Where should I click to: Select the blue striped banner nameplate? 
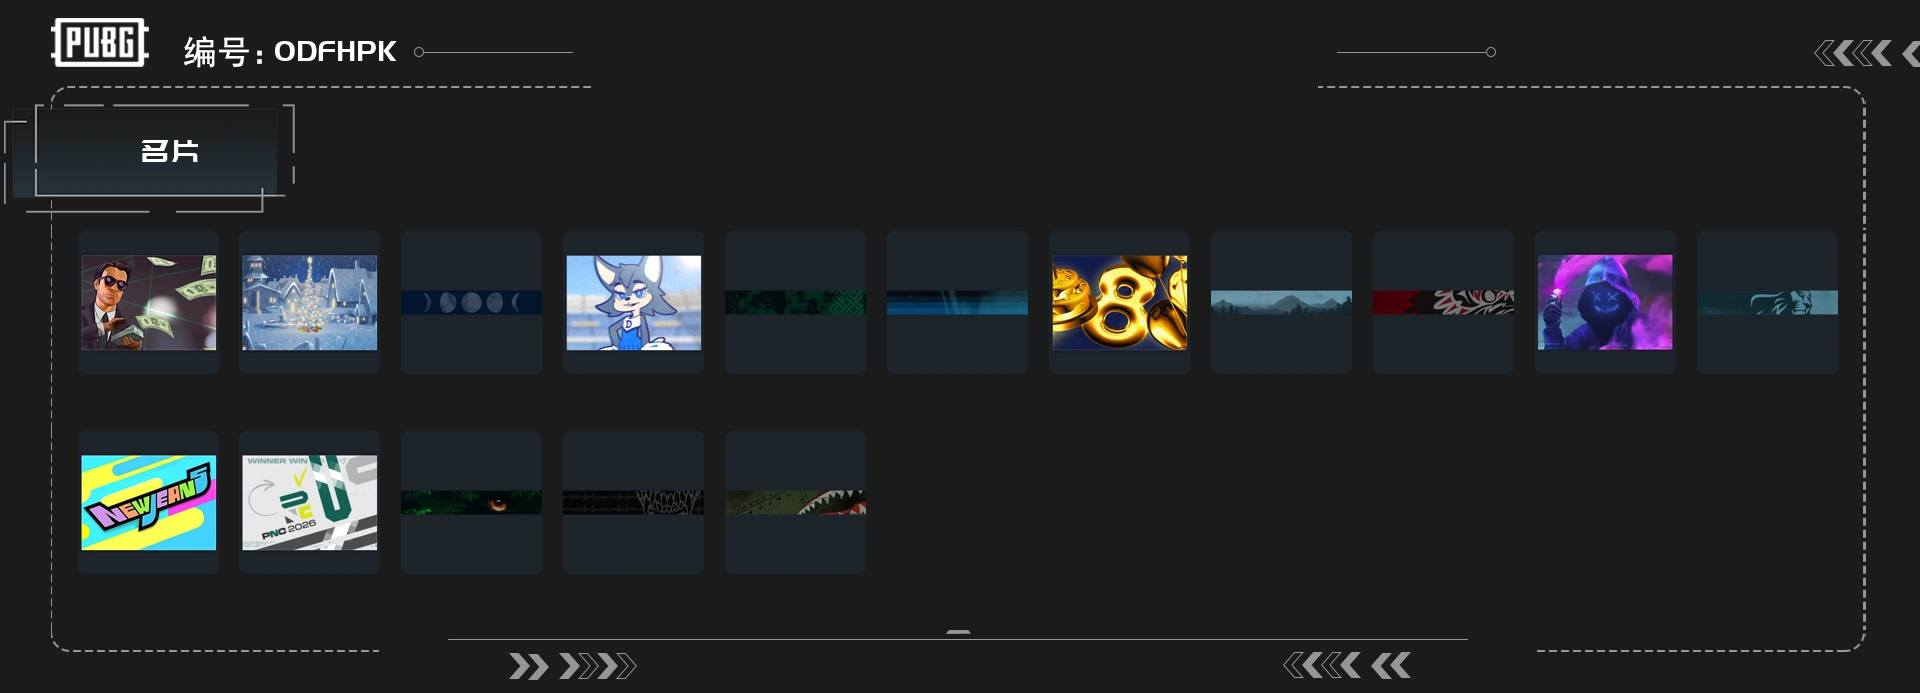[958, 302]
